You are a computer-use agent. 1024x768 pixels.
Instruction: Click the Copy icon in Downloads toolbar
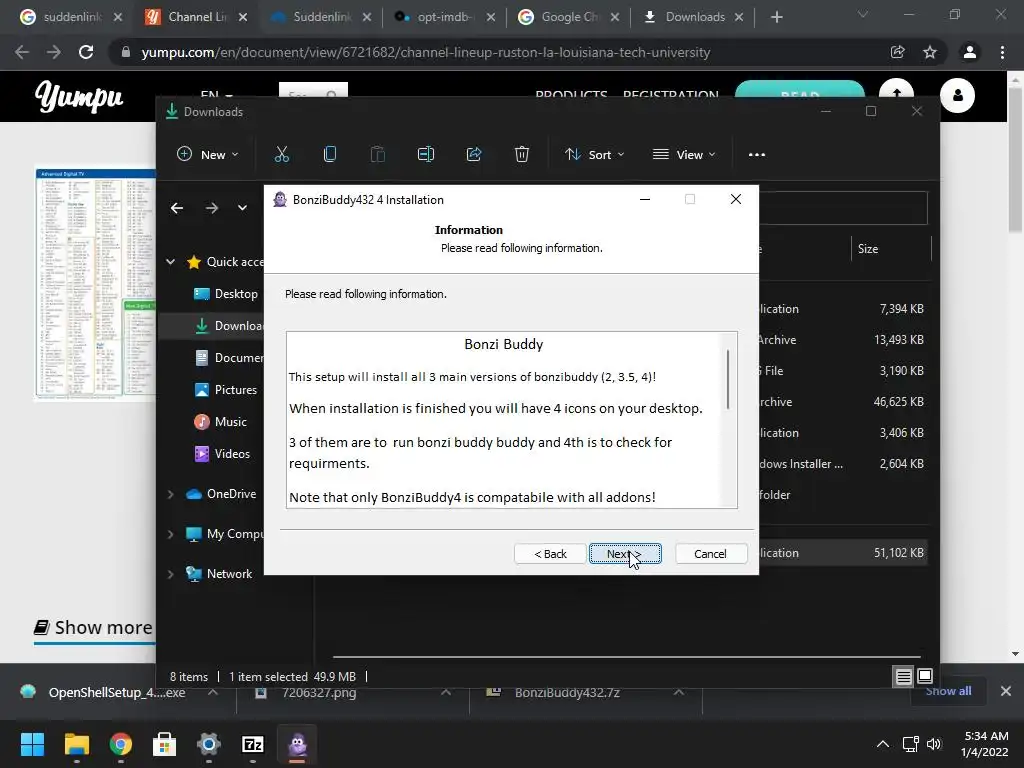click(x=330, y=154)
